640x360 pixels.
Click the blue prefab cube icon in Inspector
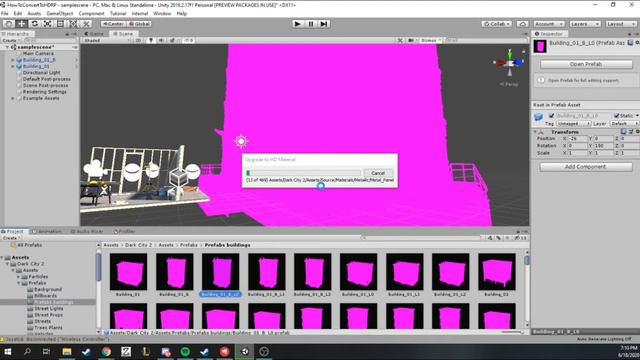(538, 117)
